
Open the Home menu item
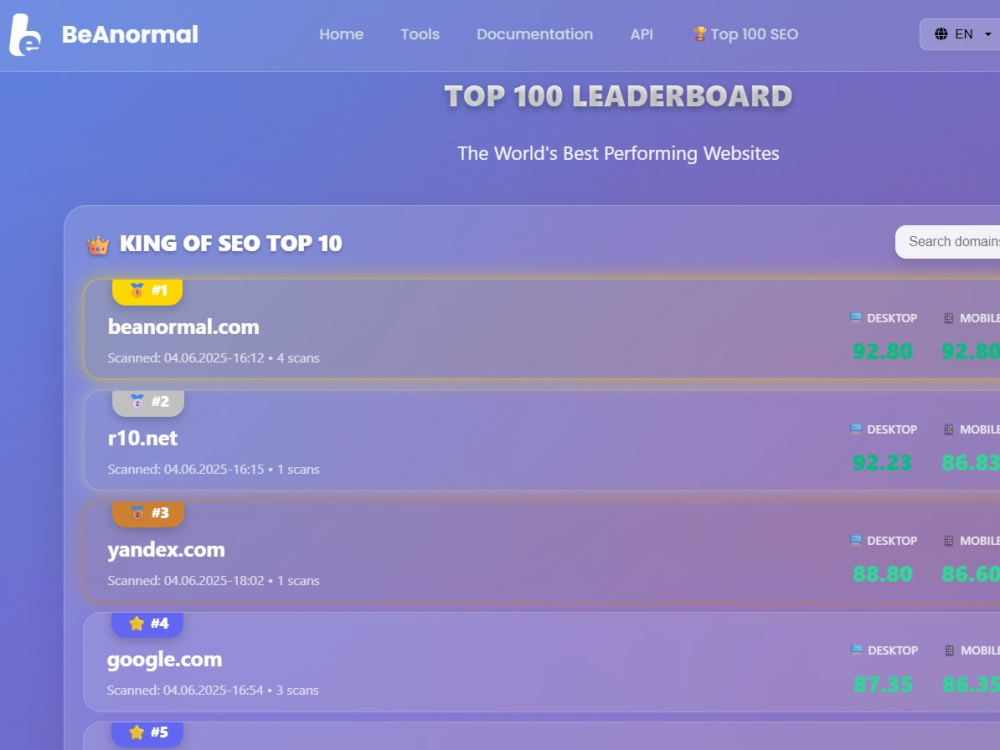[x=341, y=34]
